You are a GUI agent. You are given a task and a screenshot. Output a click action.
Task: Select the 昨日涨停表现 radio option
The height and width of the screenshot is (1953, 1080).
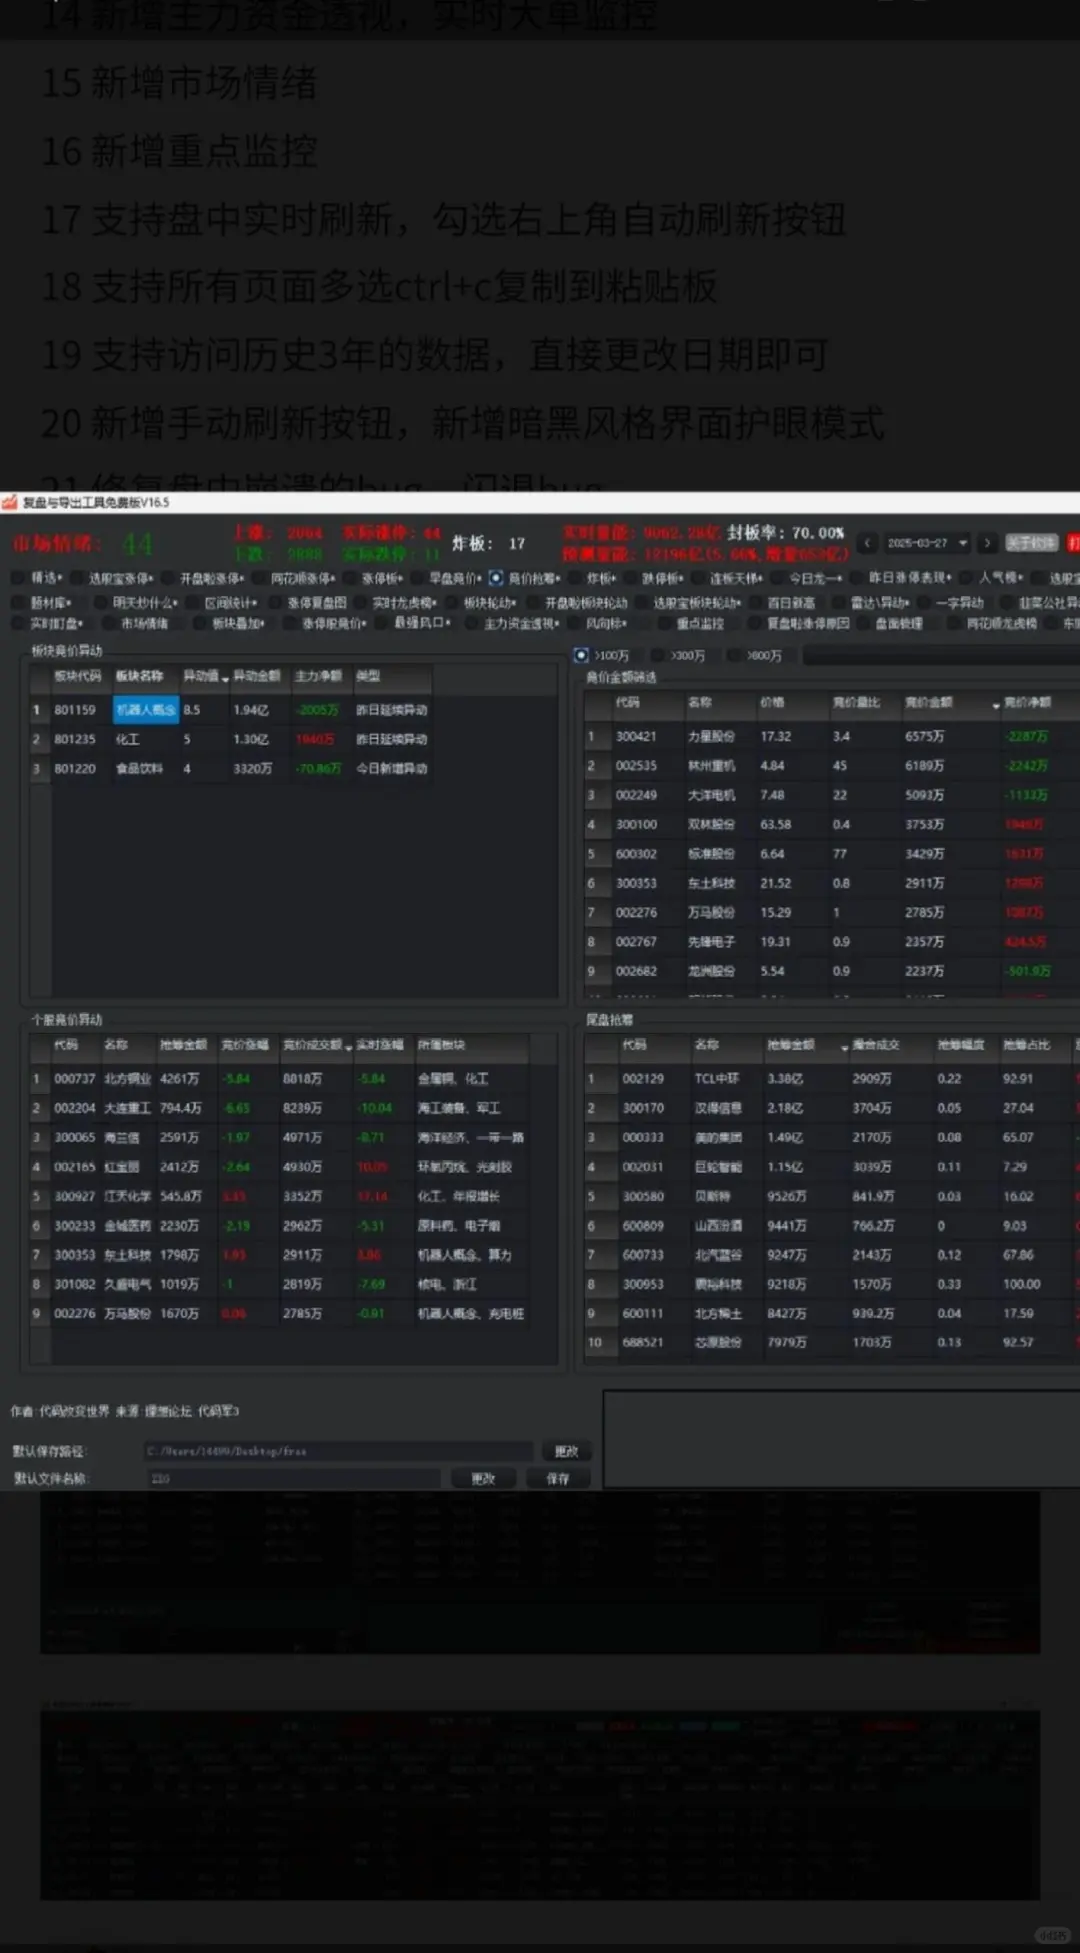click(902, 578)
